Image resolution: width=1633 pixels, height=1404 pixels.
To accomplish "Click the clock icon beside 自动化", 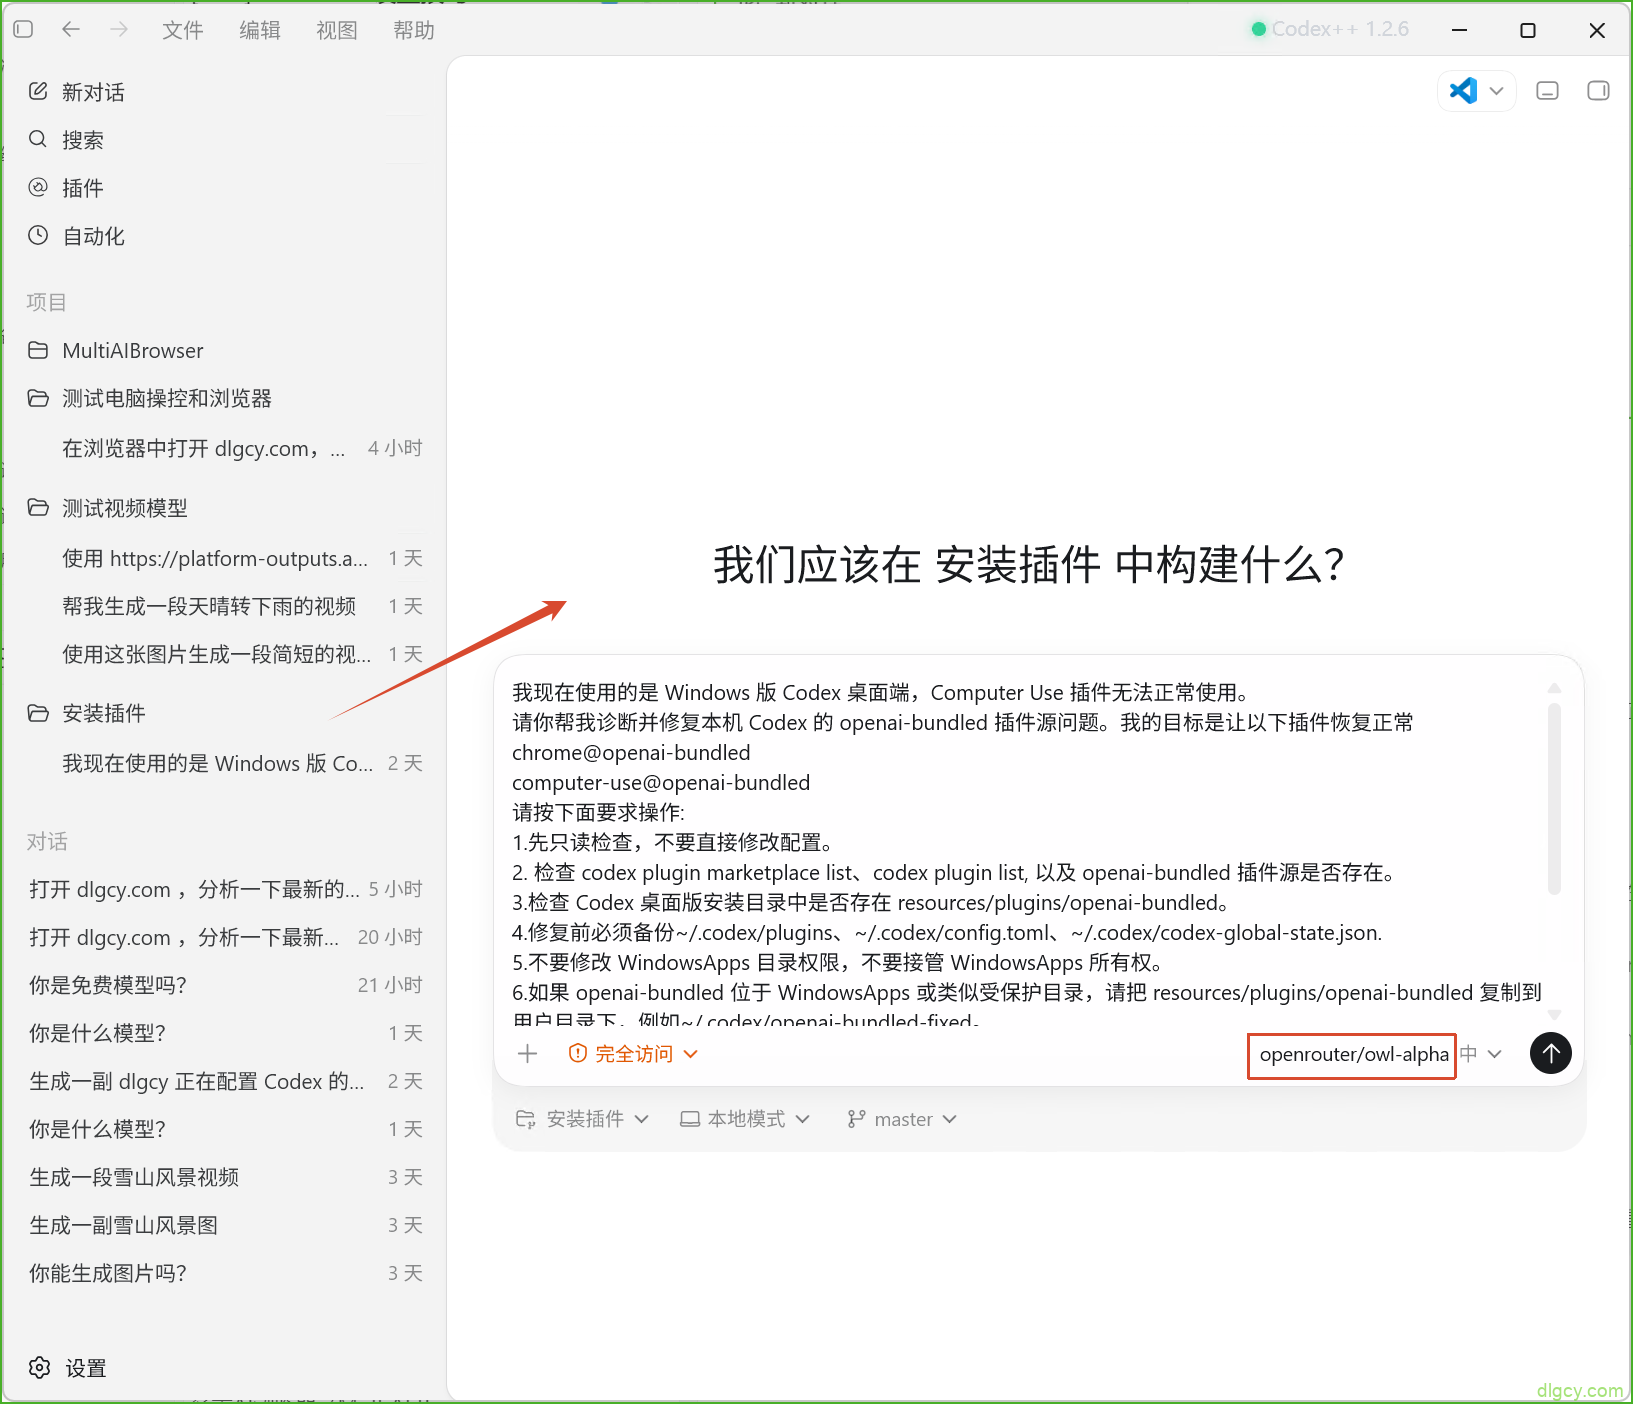I will pyautogui.click(x=38, y=235).
